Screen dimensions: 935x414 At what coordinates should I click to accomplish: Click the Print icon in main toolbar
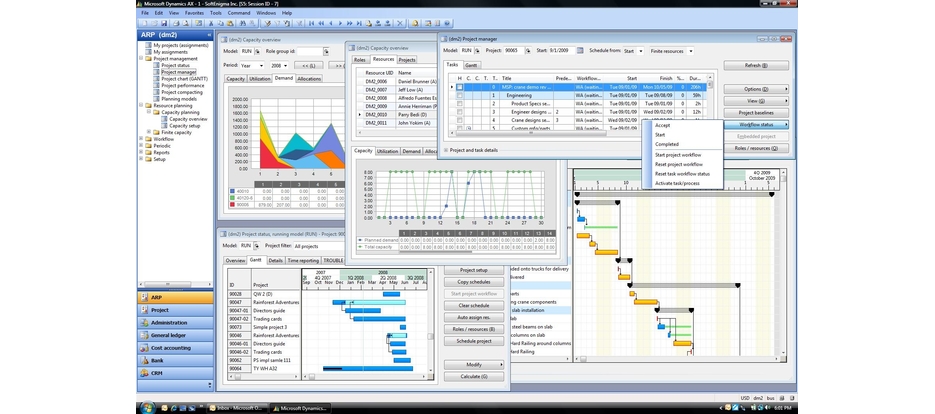176,23
